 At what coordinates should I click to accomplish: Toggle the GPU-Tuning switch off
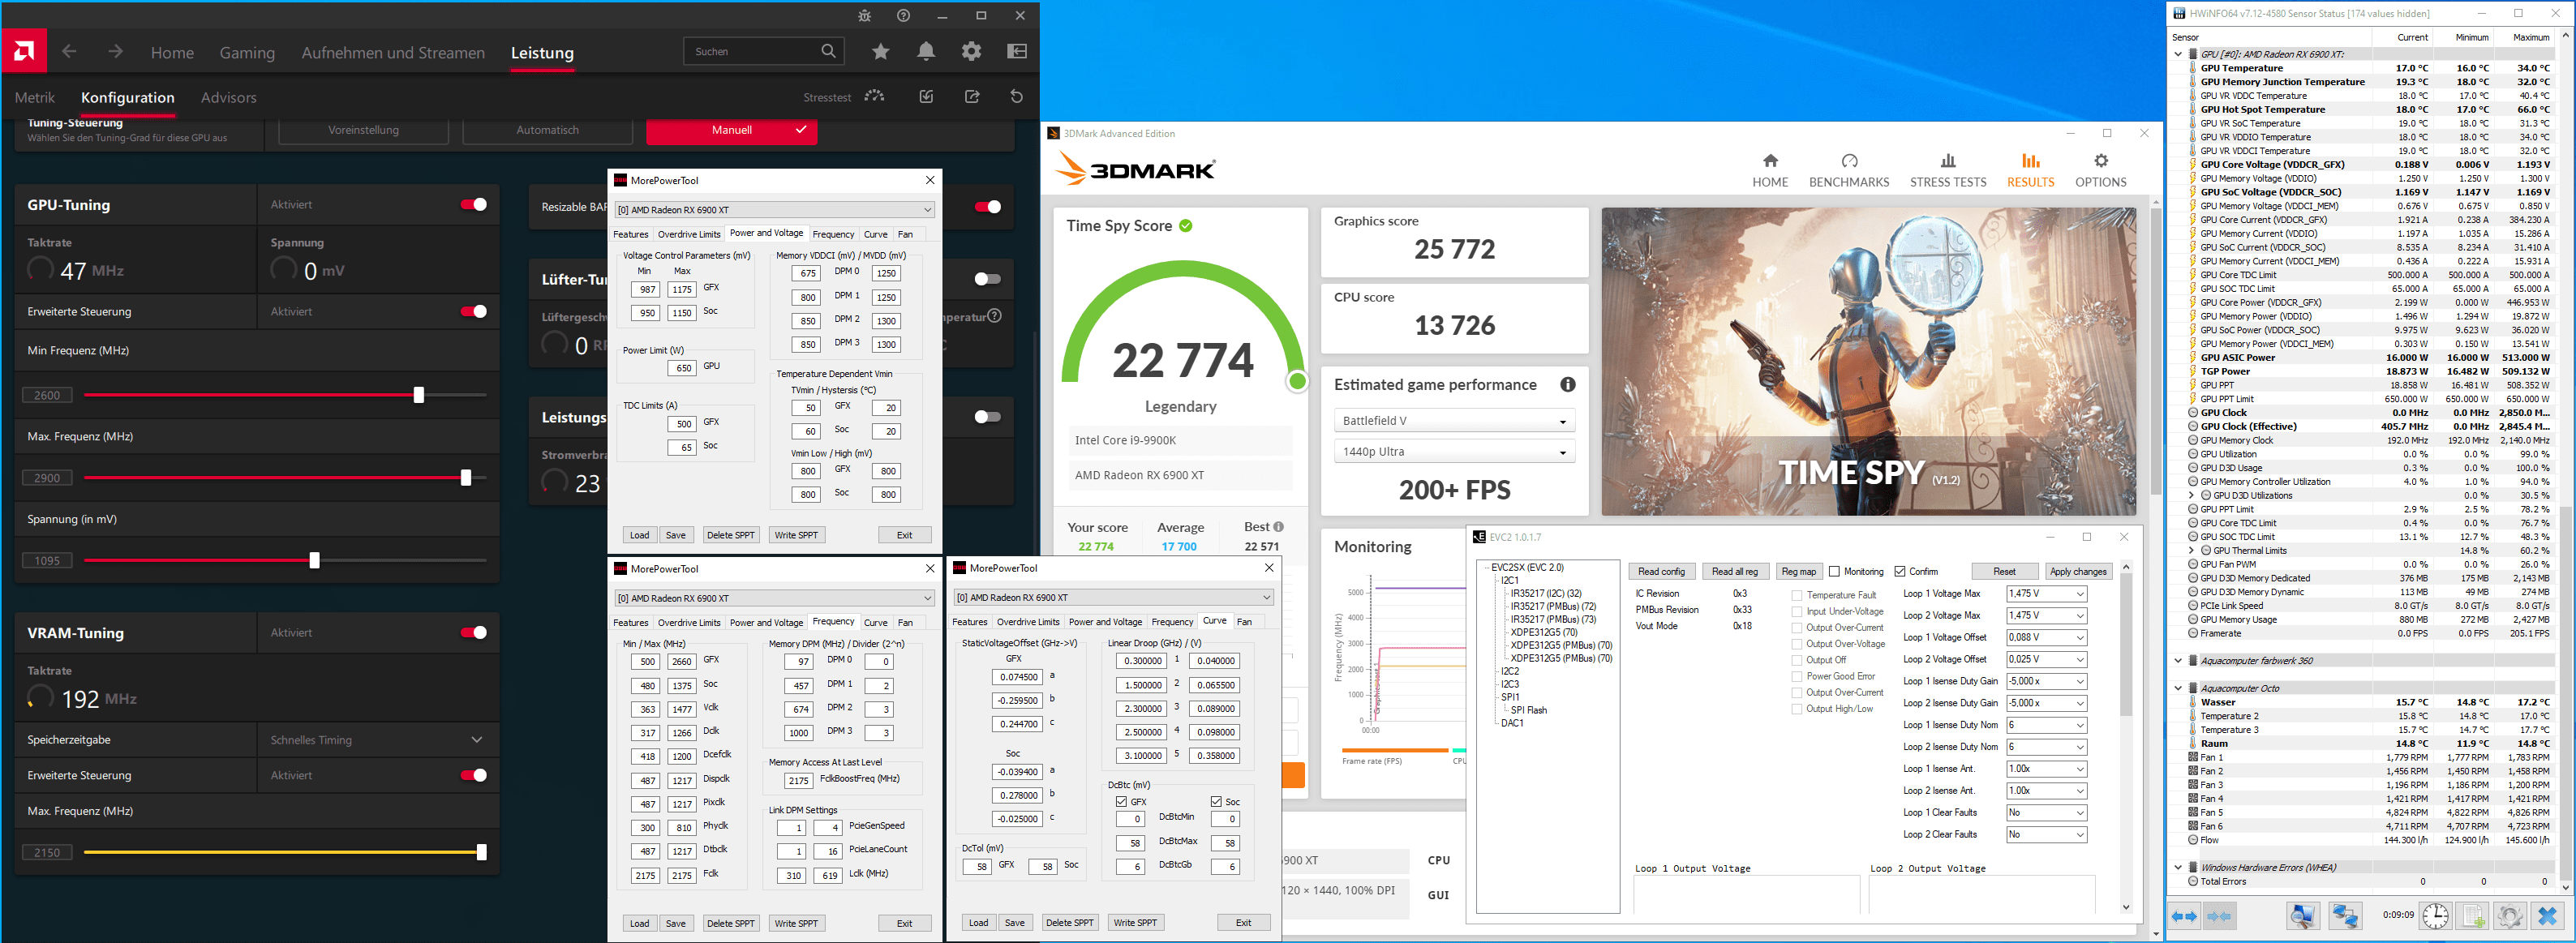(x=473, y=205)
